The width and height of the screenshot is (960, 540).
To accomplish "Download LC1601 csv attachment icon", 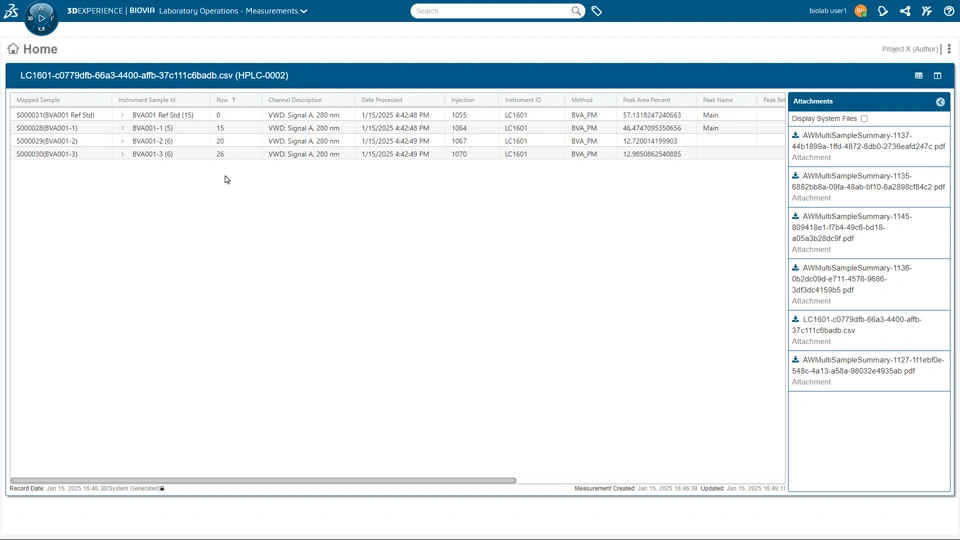I will tap(795, 319).
